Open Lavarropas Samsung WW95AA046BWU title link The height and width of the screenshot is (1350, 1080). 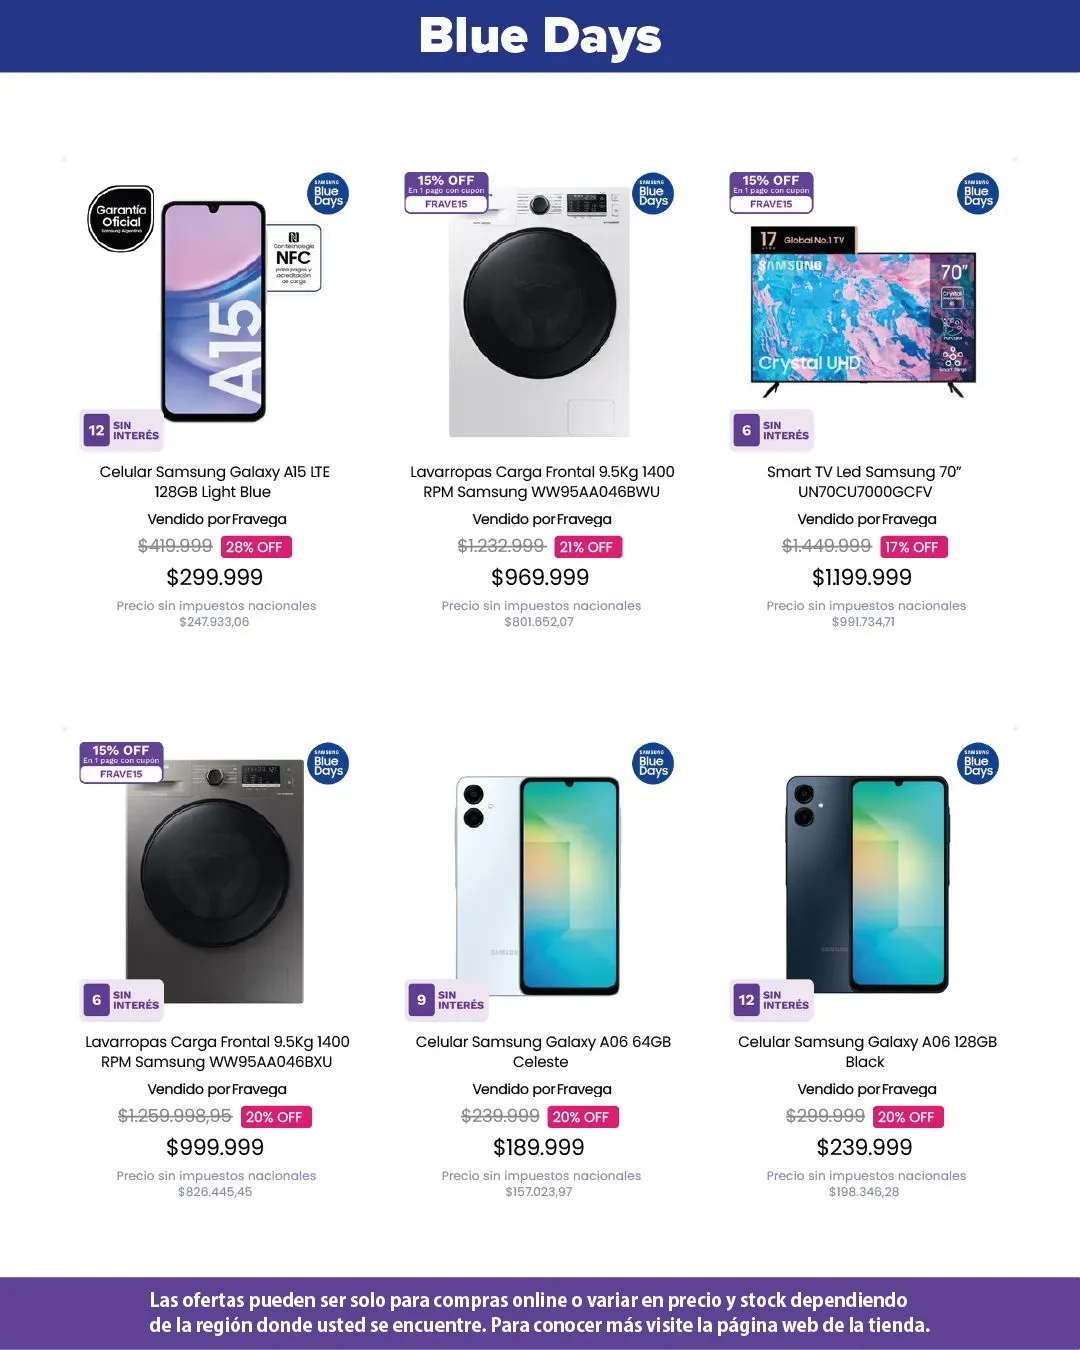coord(541,482)
